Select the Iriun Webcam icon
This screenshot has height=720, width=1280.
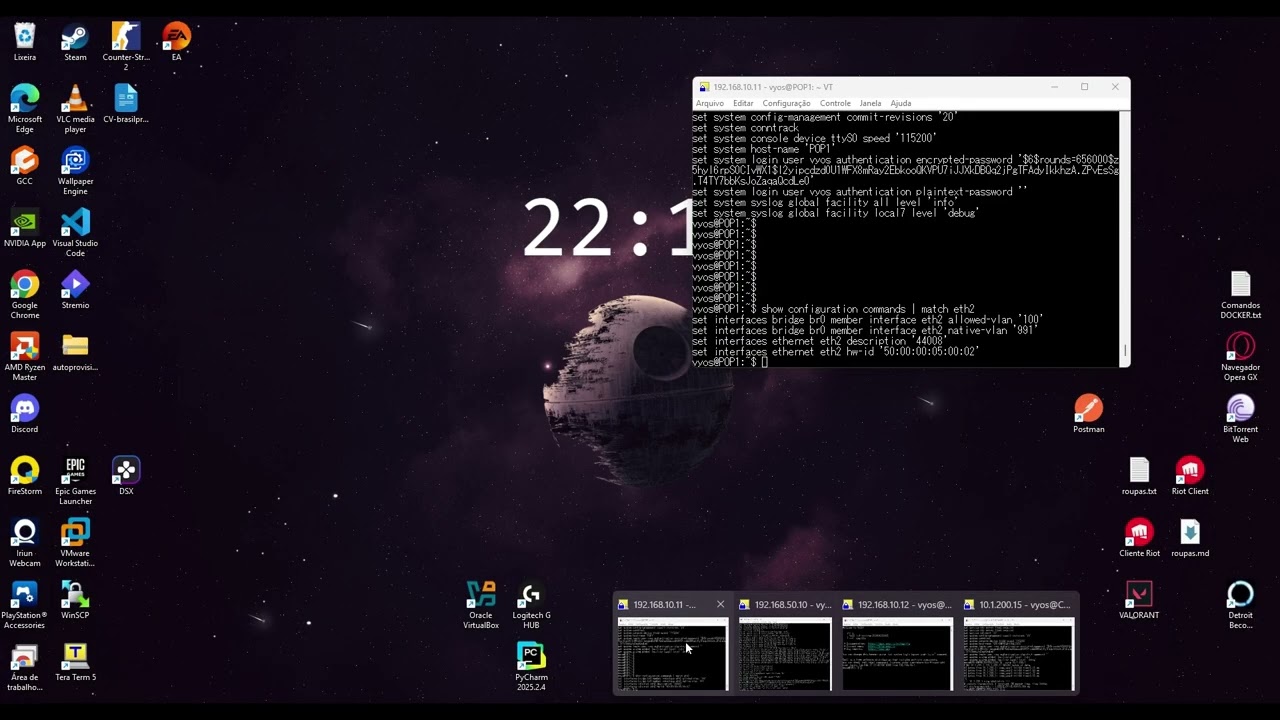pyautogui.click(x=25, y=543)
